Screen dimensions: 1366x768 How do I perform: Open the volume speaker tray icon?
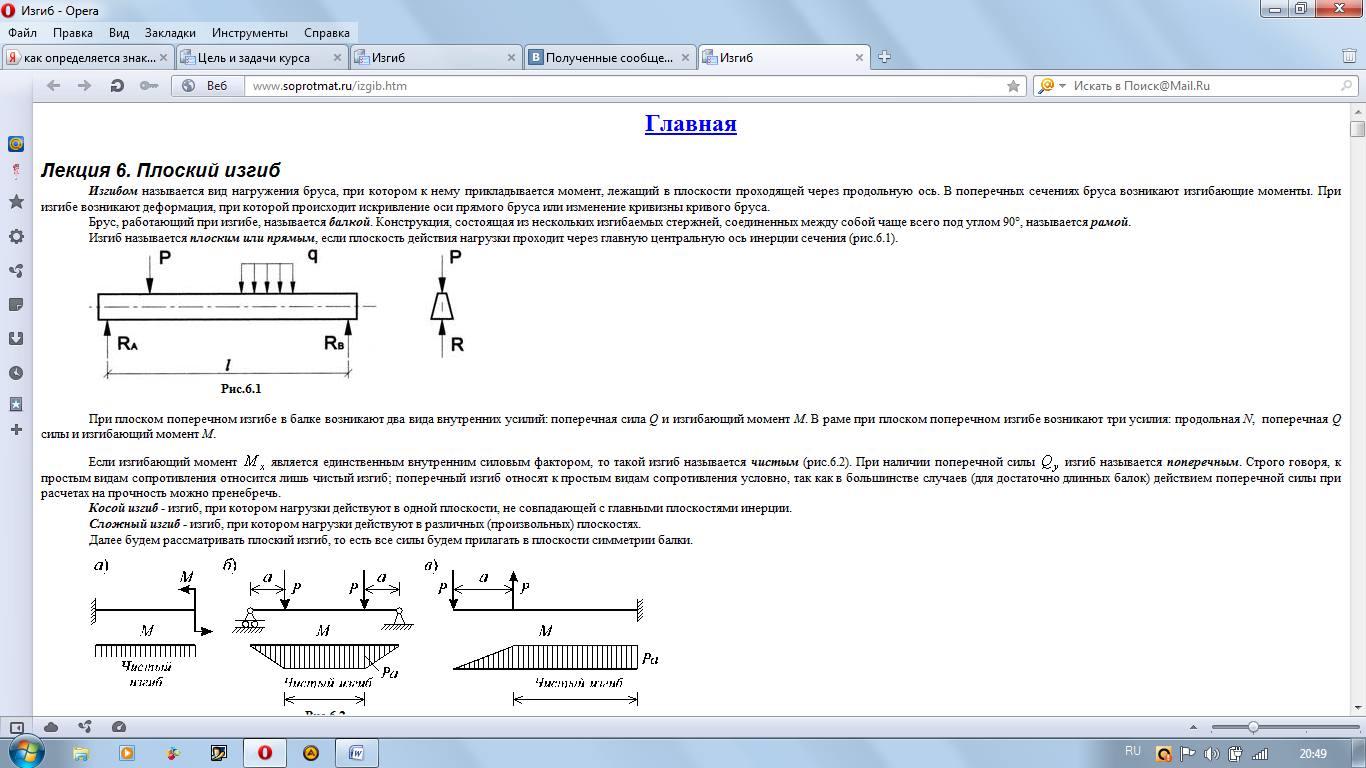1213,753
